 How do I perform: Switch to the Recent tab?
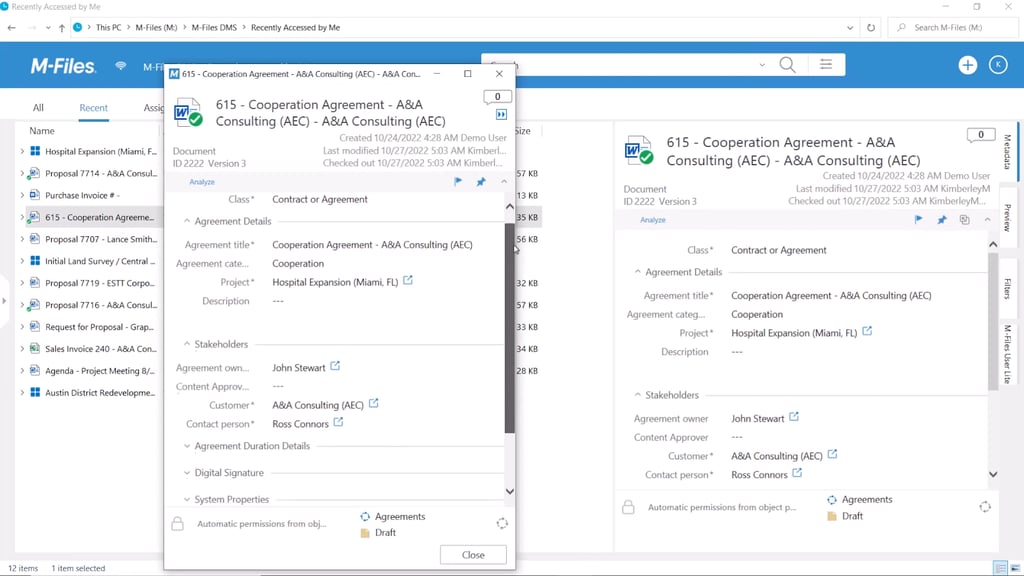coord(93,108)
